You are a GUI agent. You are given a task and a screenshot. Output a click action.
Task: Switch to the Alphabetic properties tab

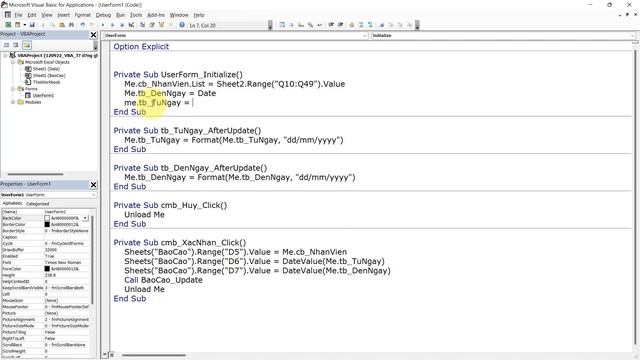13,203
